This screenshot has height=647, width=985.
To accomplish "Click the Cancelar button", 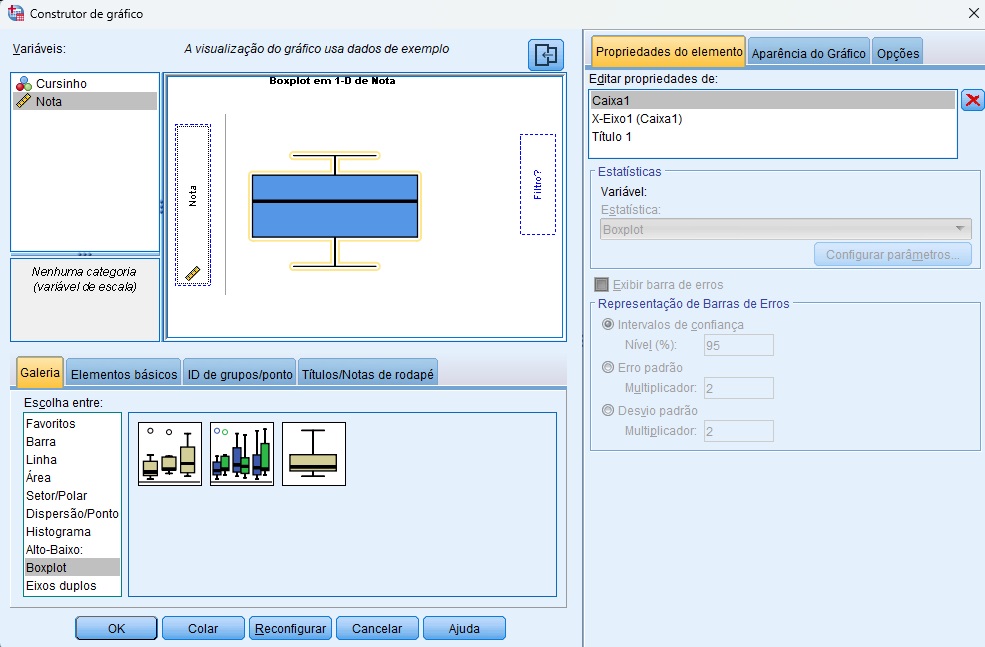I will (x=377, y=628).
